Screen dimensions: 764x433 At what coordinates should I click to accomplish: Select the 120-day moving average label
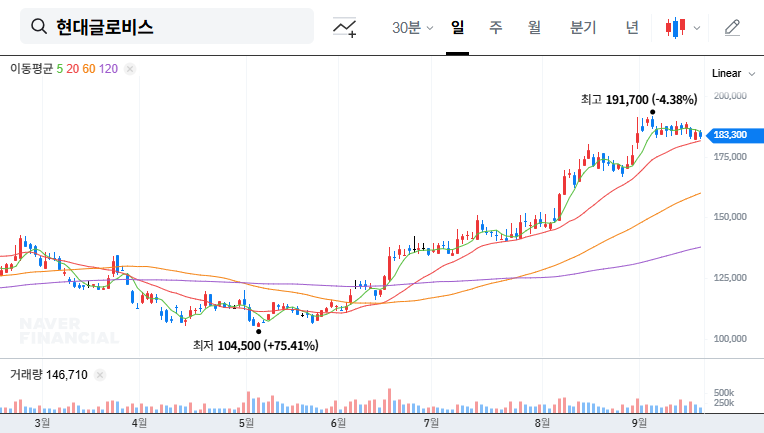click(x=108, y=69)
